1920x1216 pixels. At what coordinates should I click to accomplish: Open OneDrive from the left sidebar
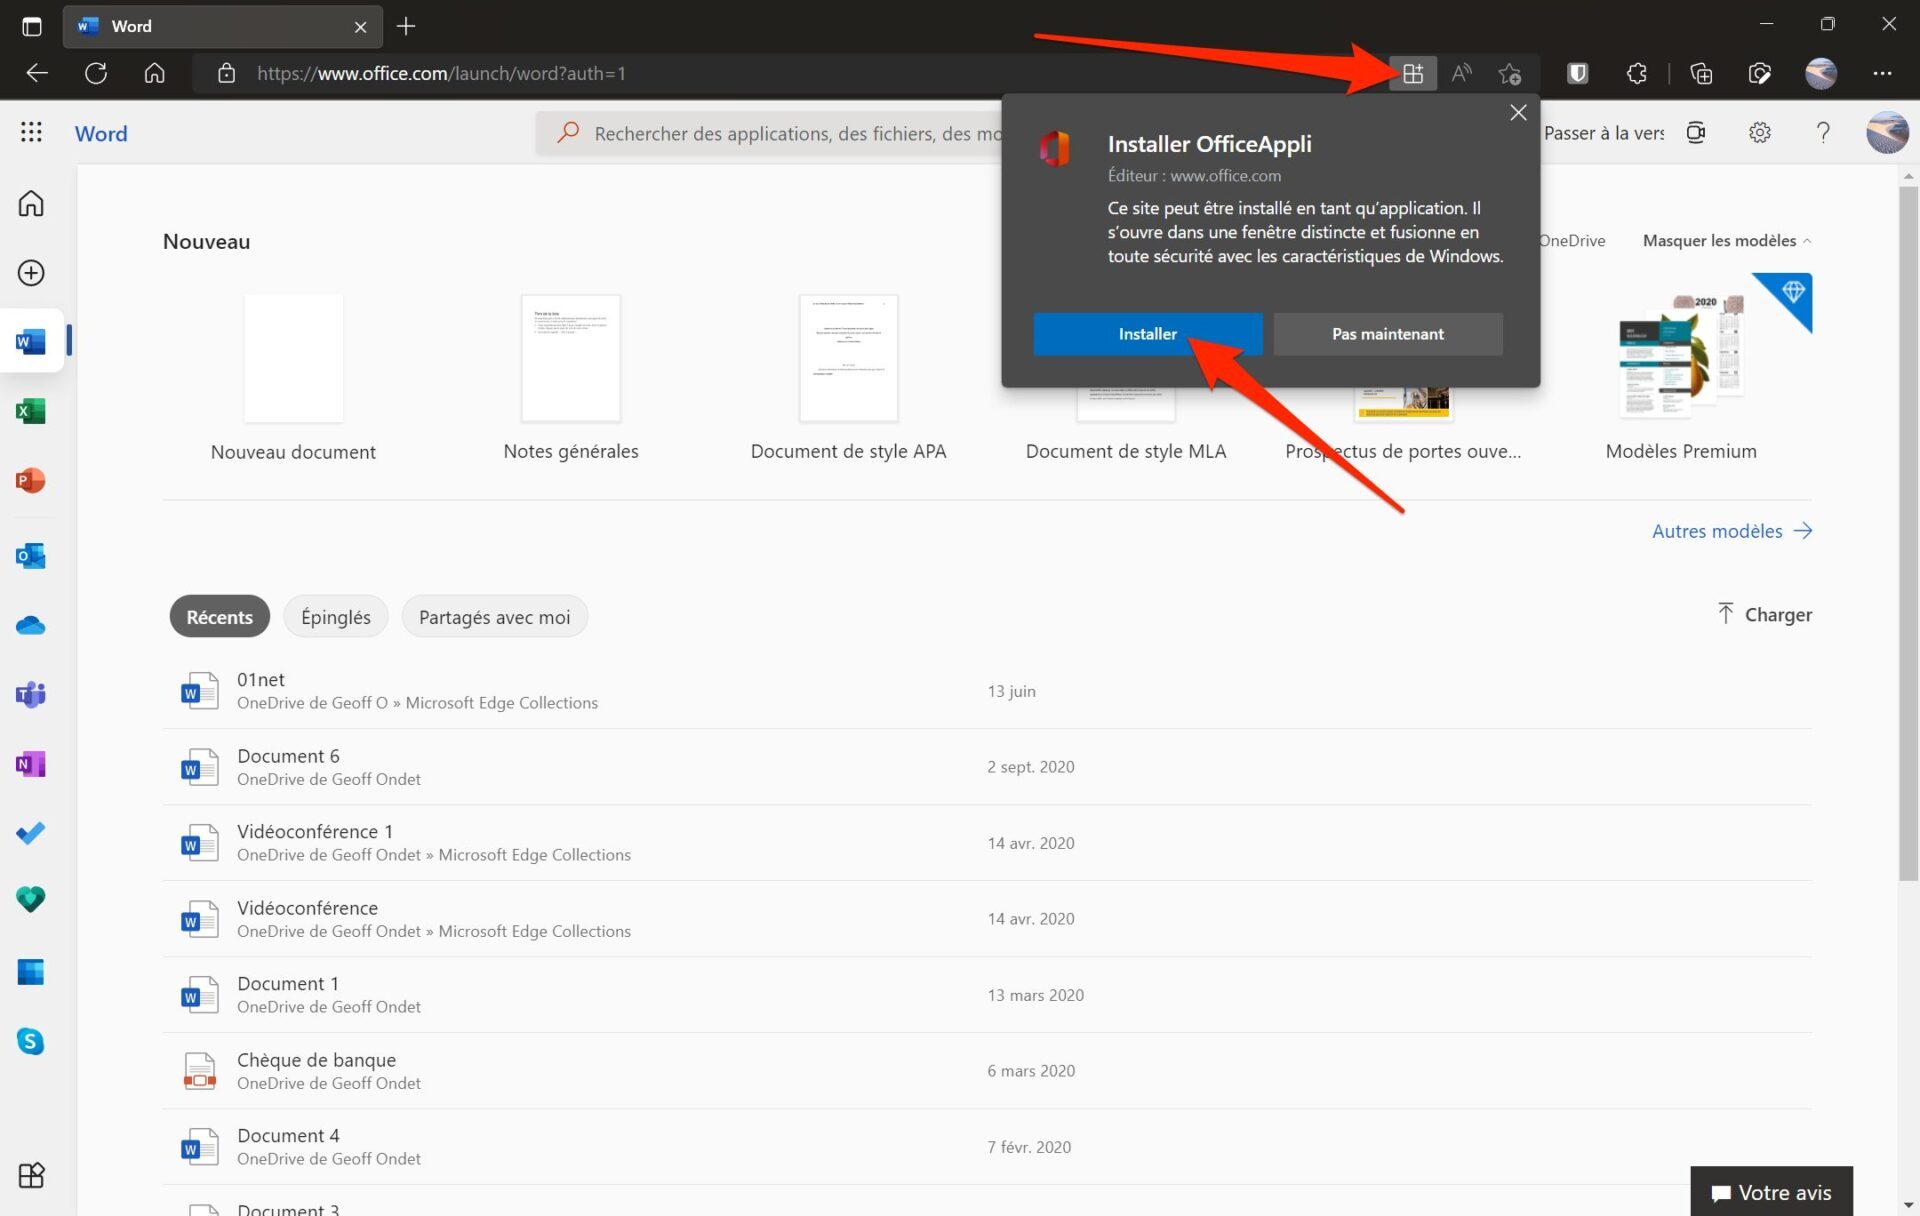pos(31,625)
